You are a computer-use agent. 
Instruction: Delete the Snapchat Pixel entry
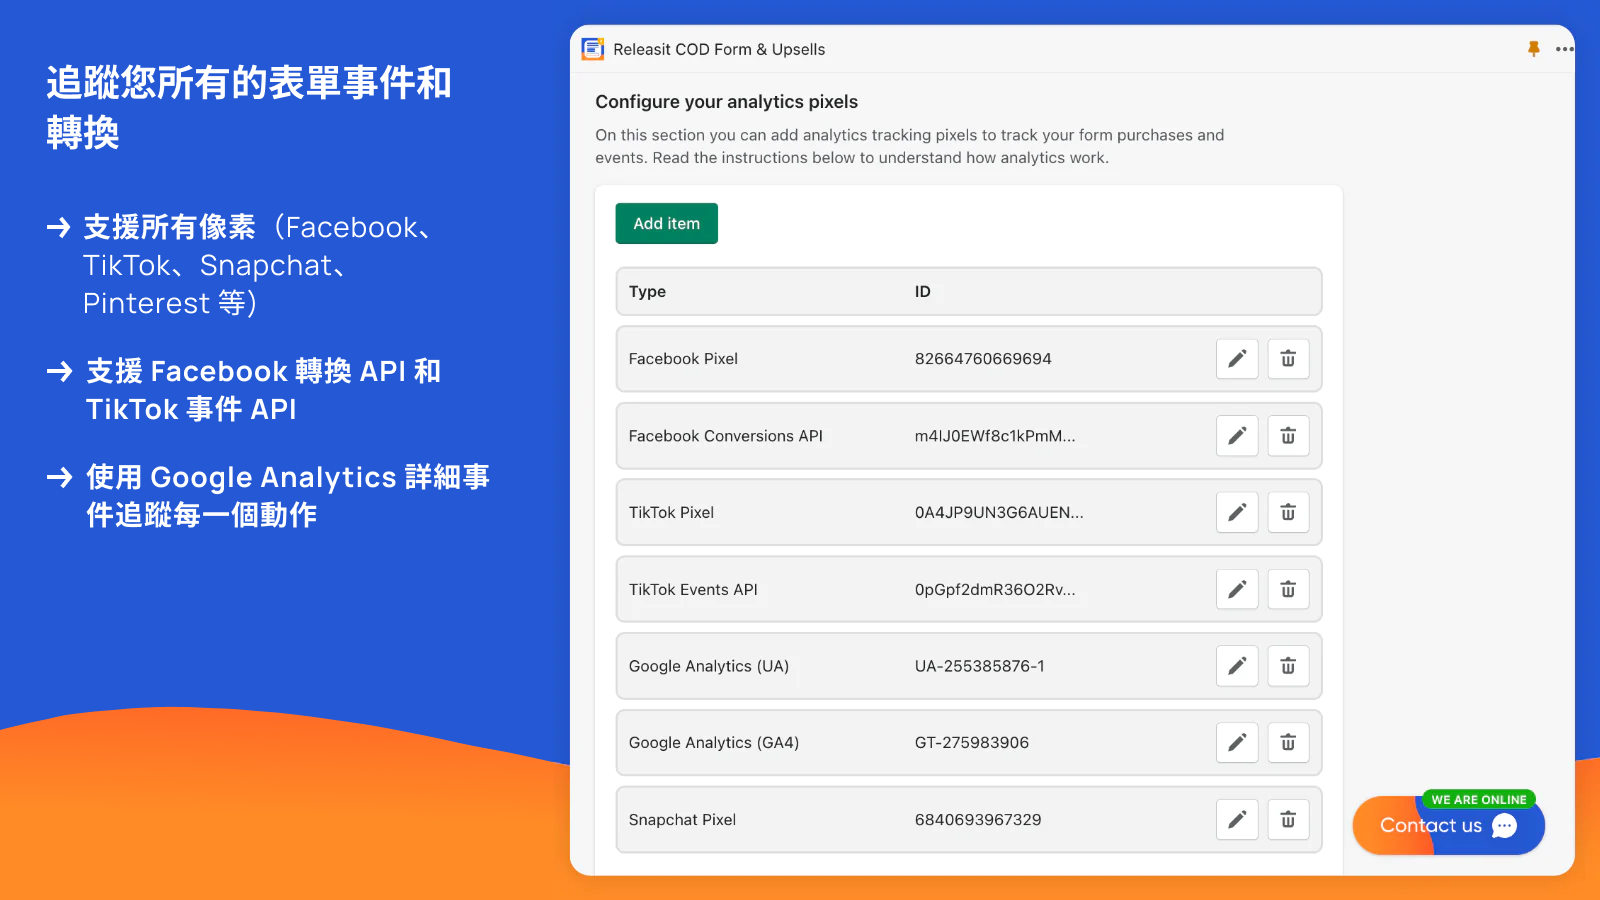tap(1288, 820)
